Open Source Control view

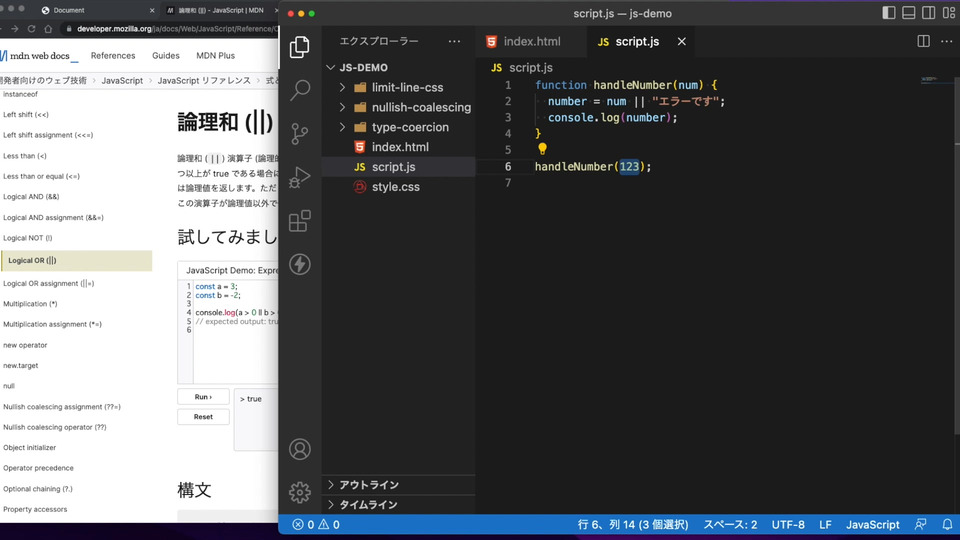click(x=299, y=133)
